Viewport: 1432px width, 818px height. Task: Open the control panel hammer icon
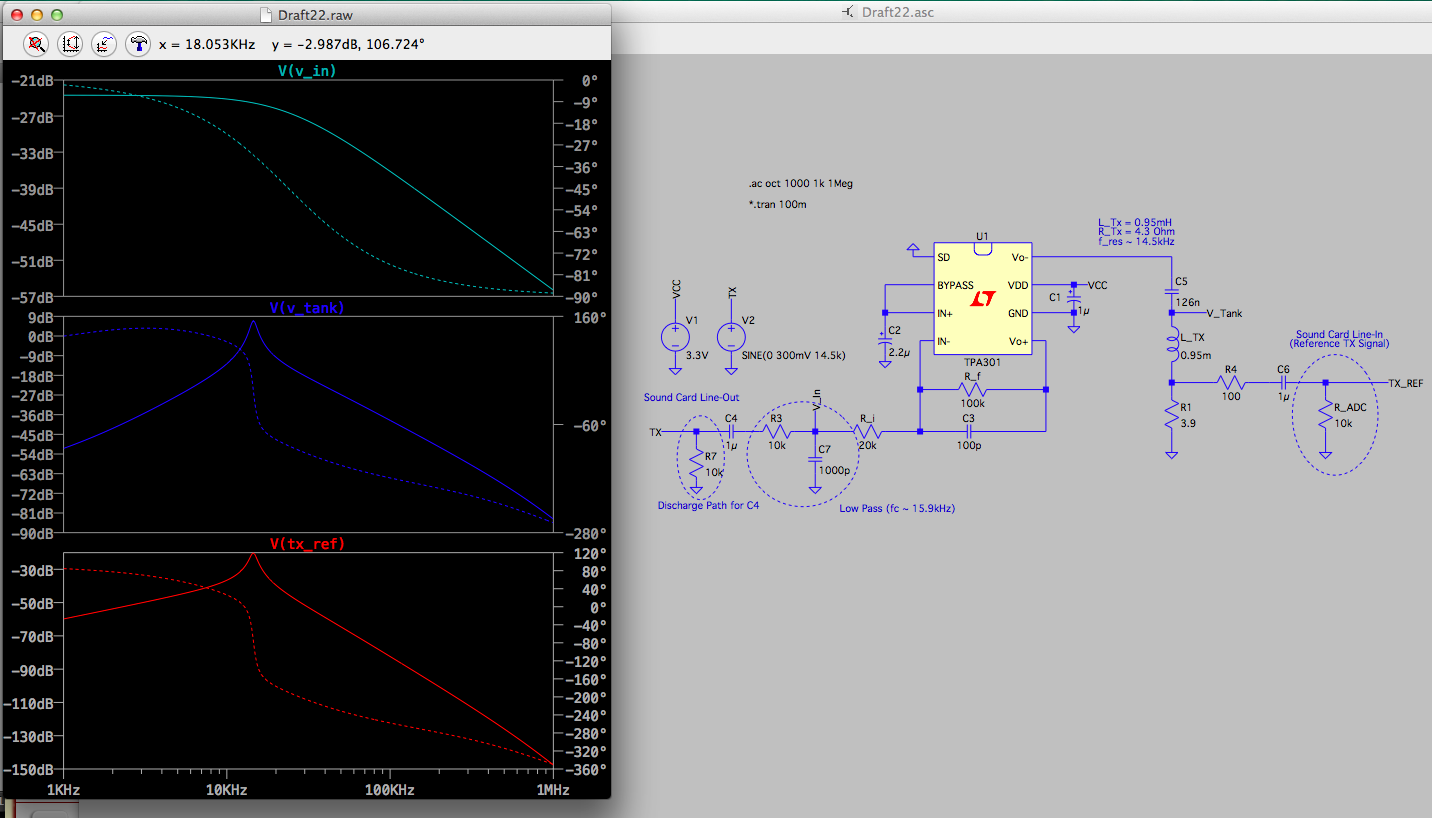click(137, 44)
